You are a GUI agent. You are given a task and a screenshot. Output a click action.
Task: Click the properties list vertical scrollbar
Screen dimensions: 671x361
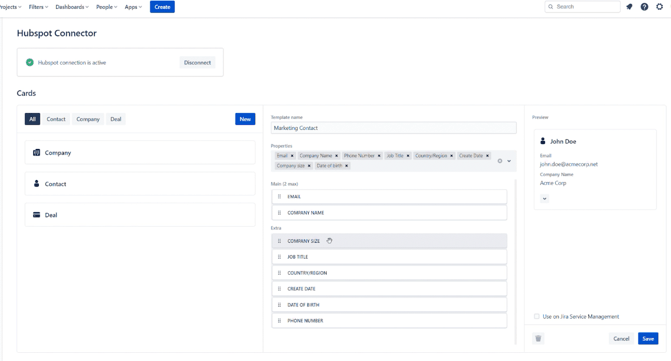coord(515,262)
